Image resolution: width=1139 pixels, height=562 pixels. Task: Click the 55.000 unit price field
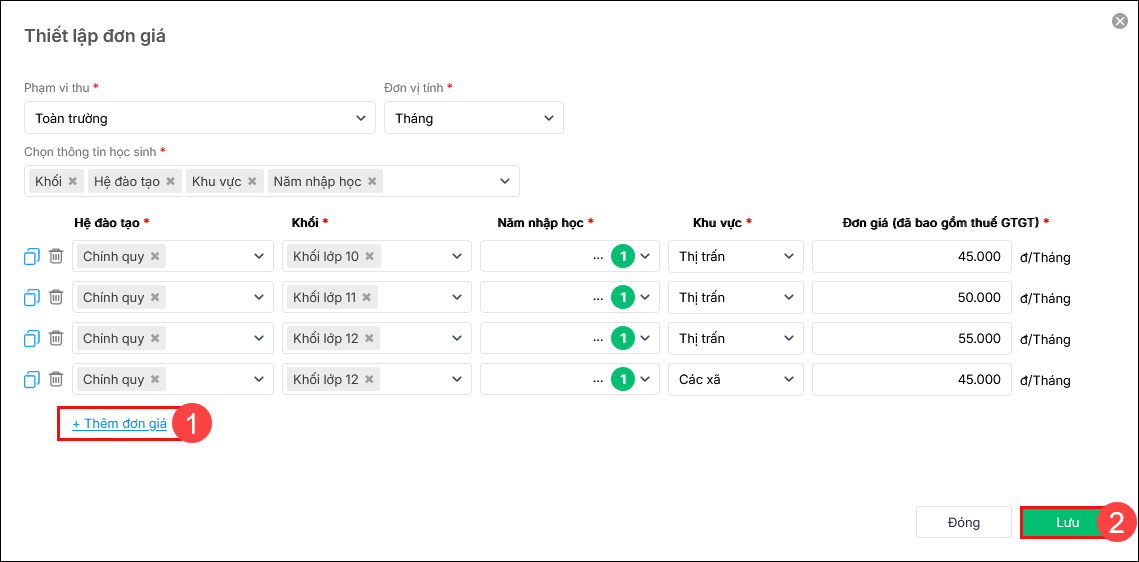[910, 339]
